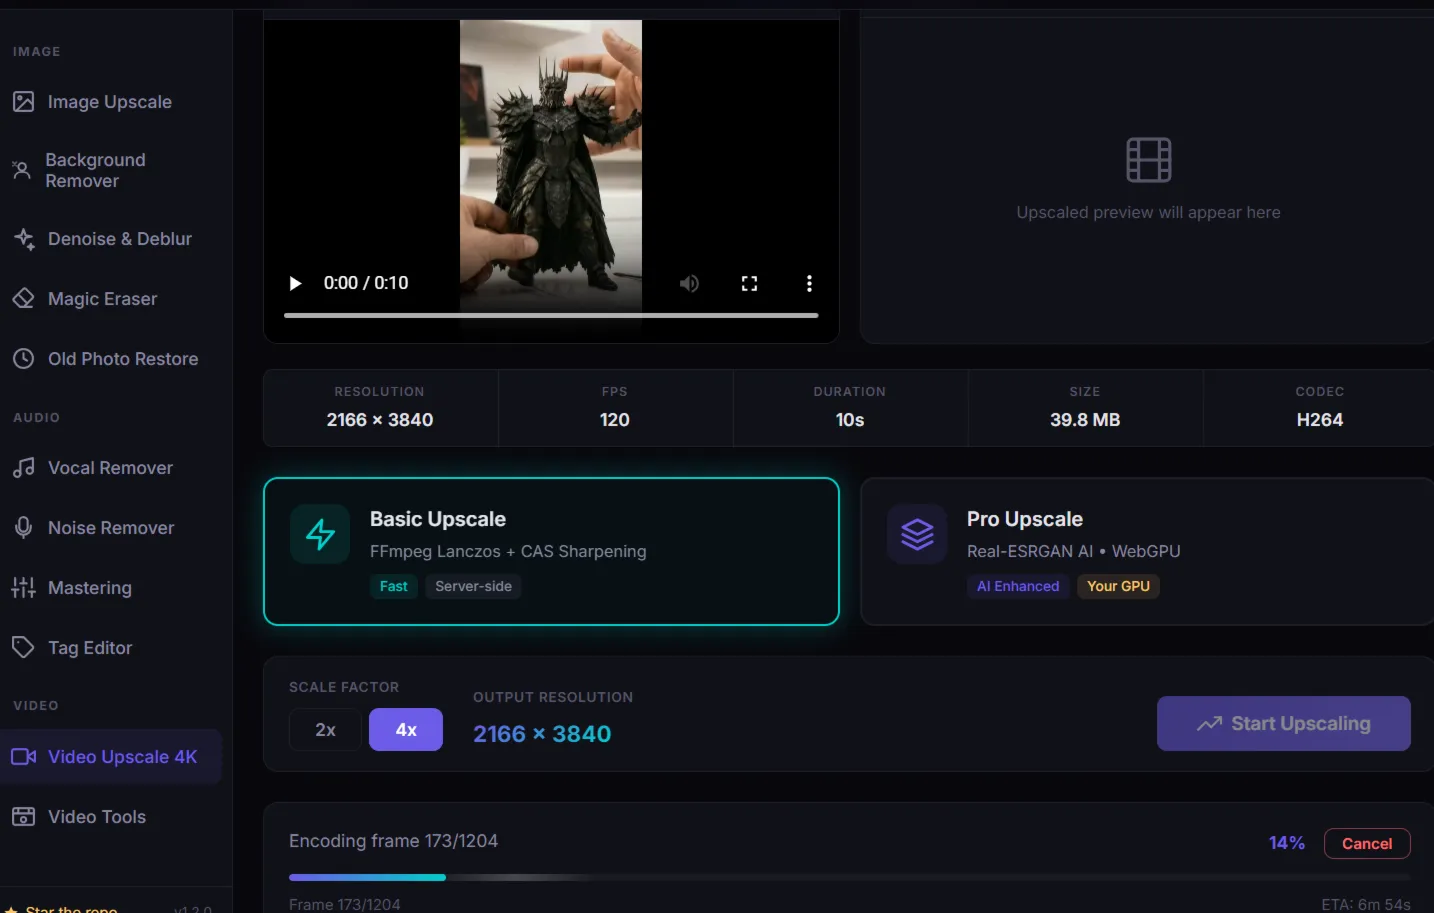Click the codec value H264

[x=1320, y=420]
